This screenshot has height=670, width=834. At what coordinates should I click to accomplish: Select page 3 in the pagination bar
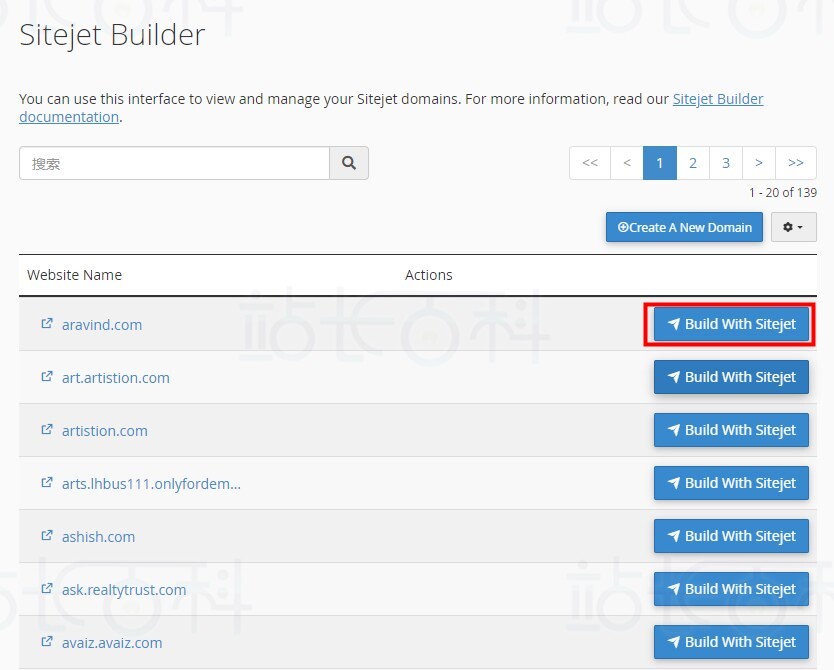point(726,163)
